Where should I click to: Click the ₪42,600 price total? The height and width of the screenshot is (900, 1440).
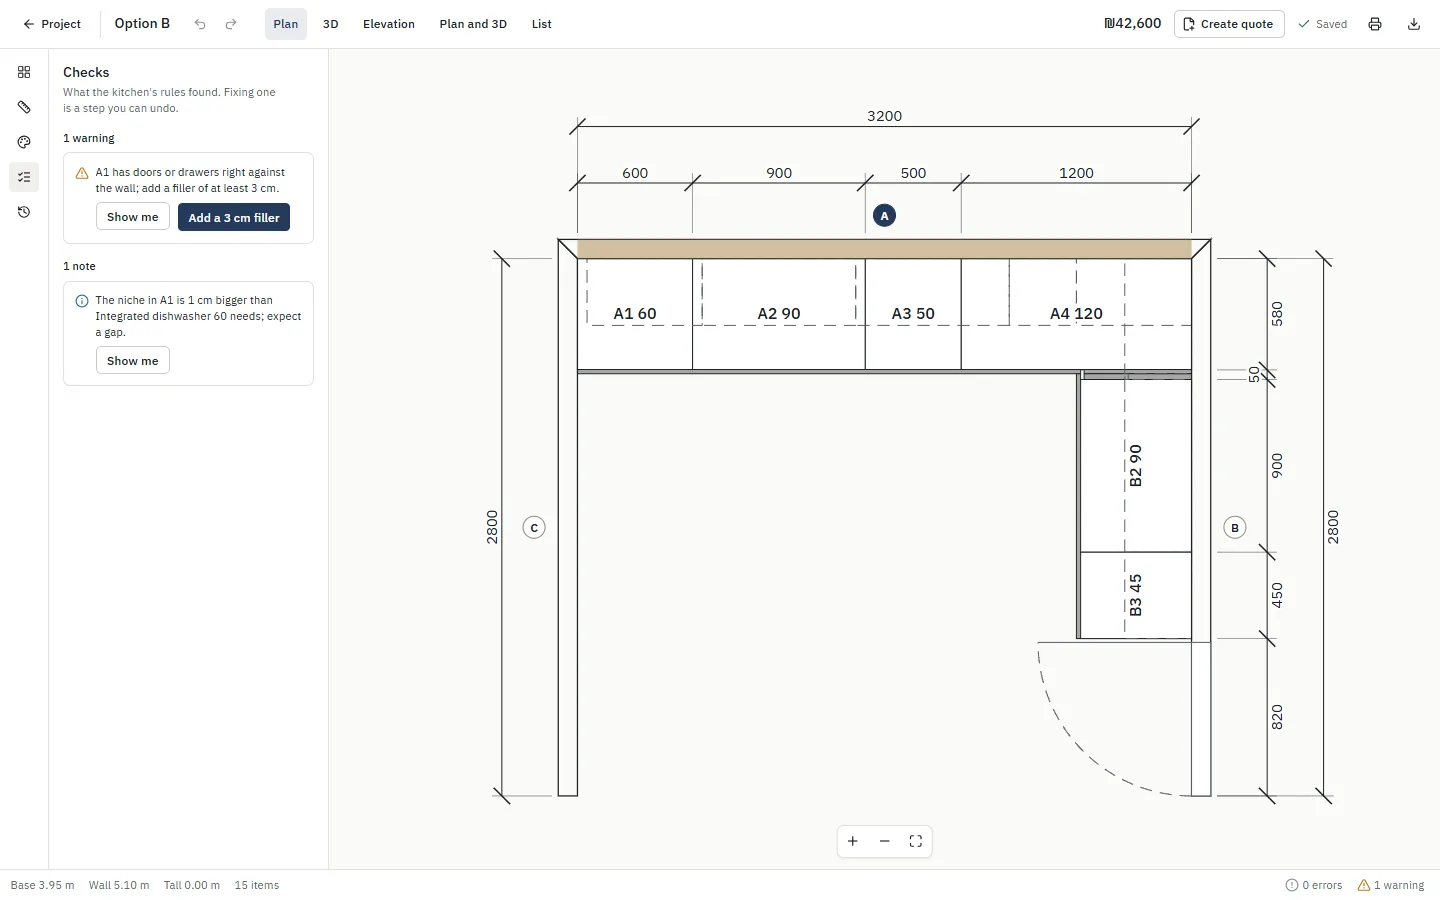(1133, 23)
